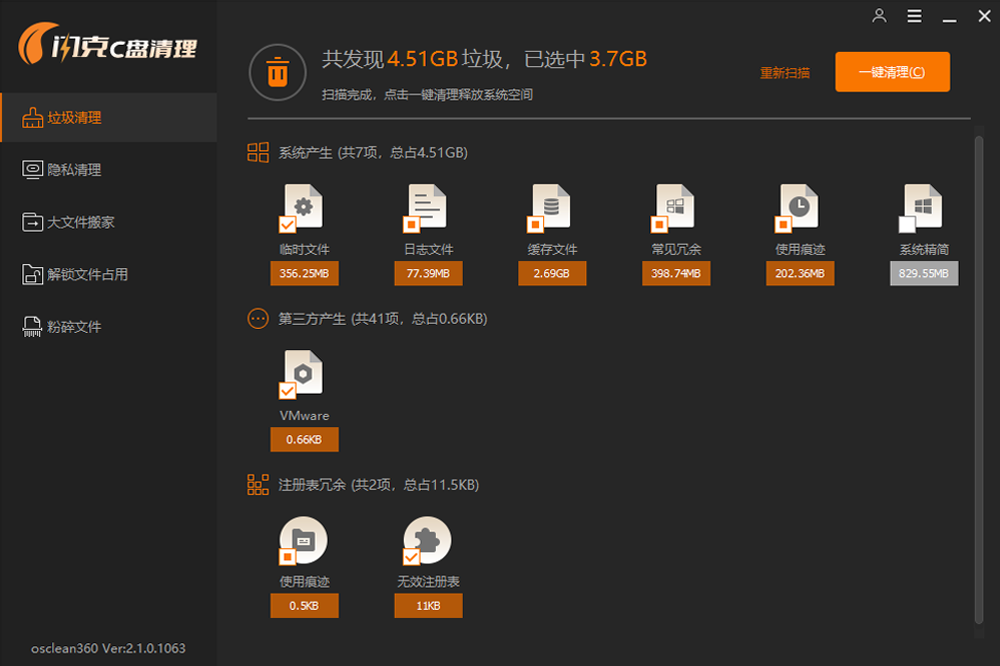Click the 常见冗余 icon

[x=676, y=207]
